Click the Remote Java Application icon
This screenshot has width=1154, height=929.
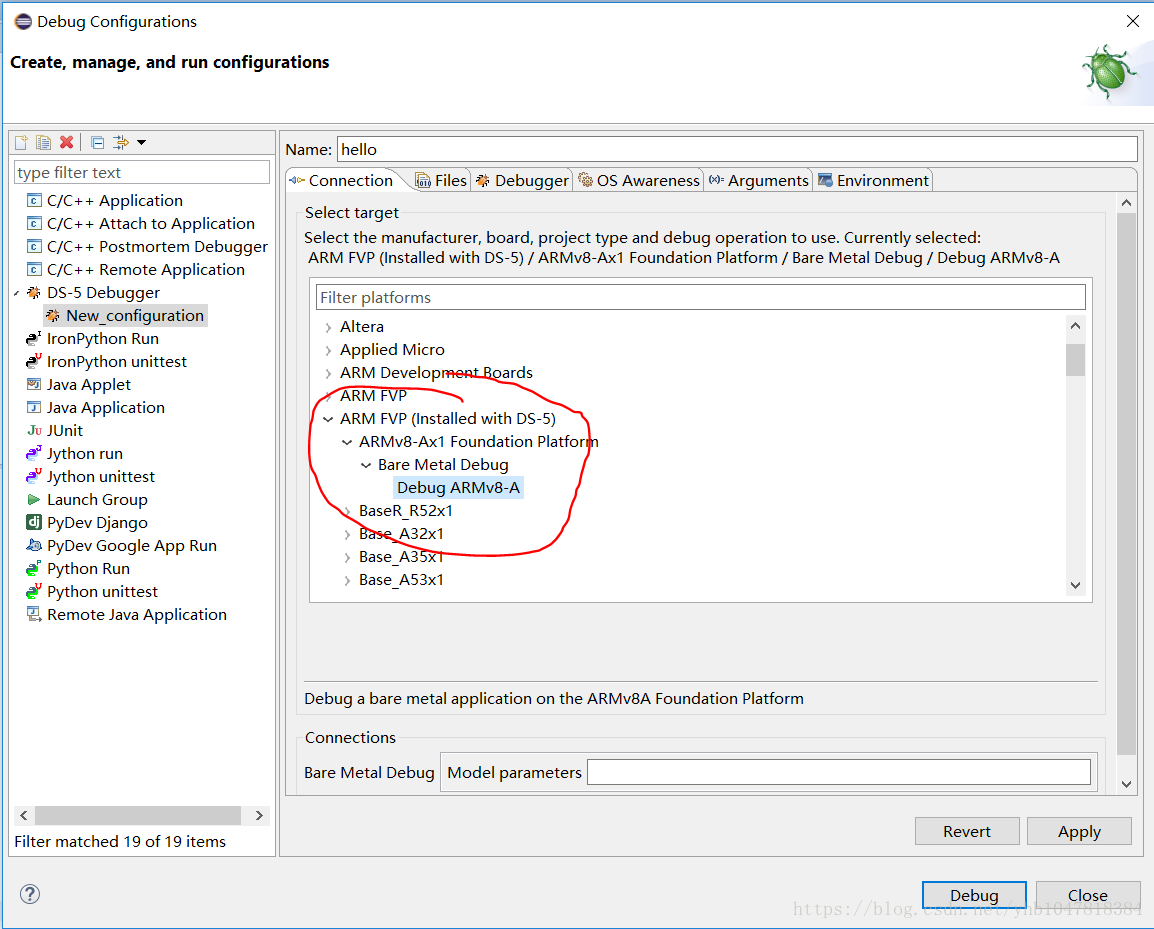coord(34,614)
